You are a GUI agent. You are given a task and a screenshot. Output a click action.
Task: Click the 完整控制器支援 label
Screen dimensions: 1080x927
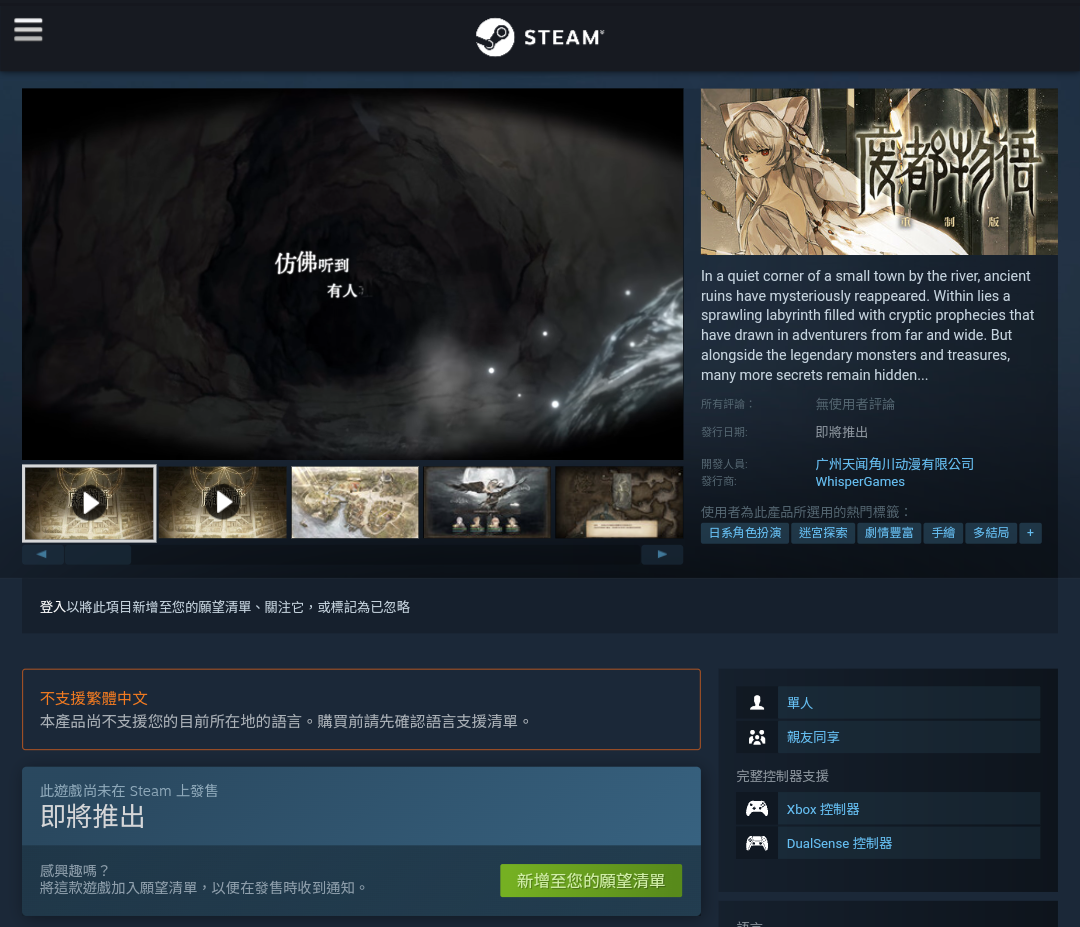pyautogui.click(x=782, y=776)
